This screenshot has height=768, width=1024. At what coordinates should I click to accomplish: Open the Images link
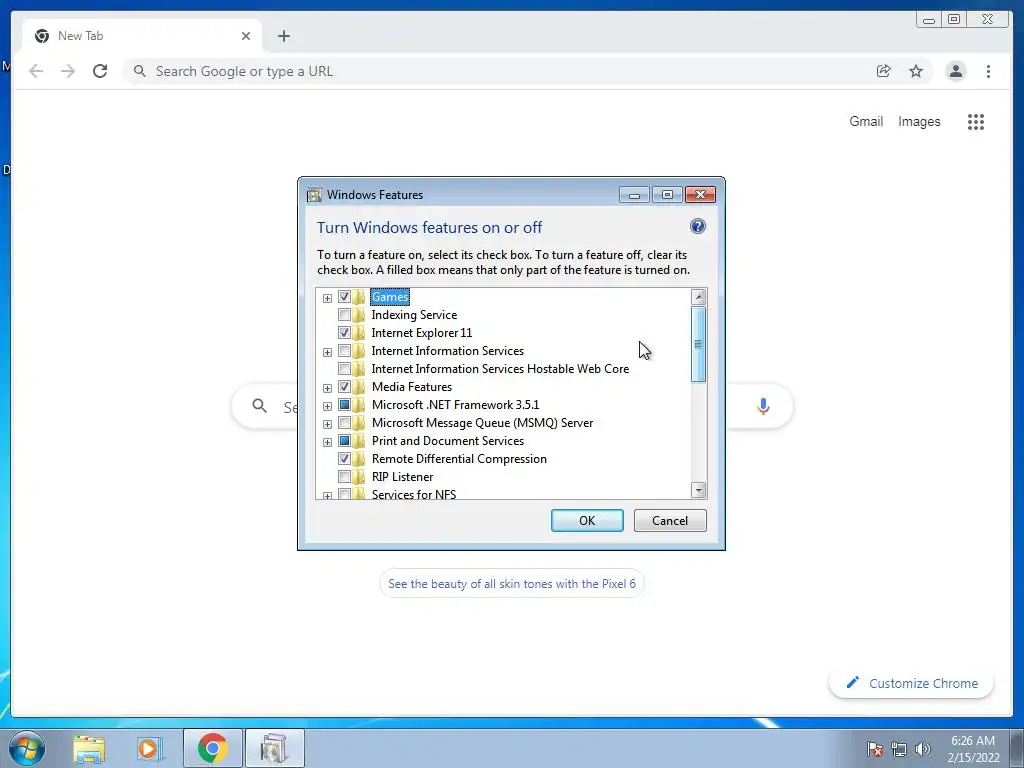click(919, 121)
